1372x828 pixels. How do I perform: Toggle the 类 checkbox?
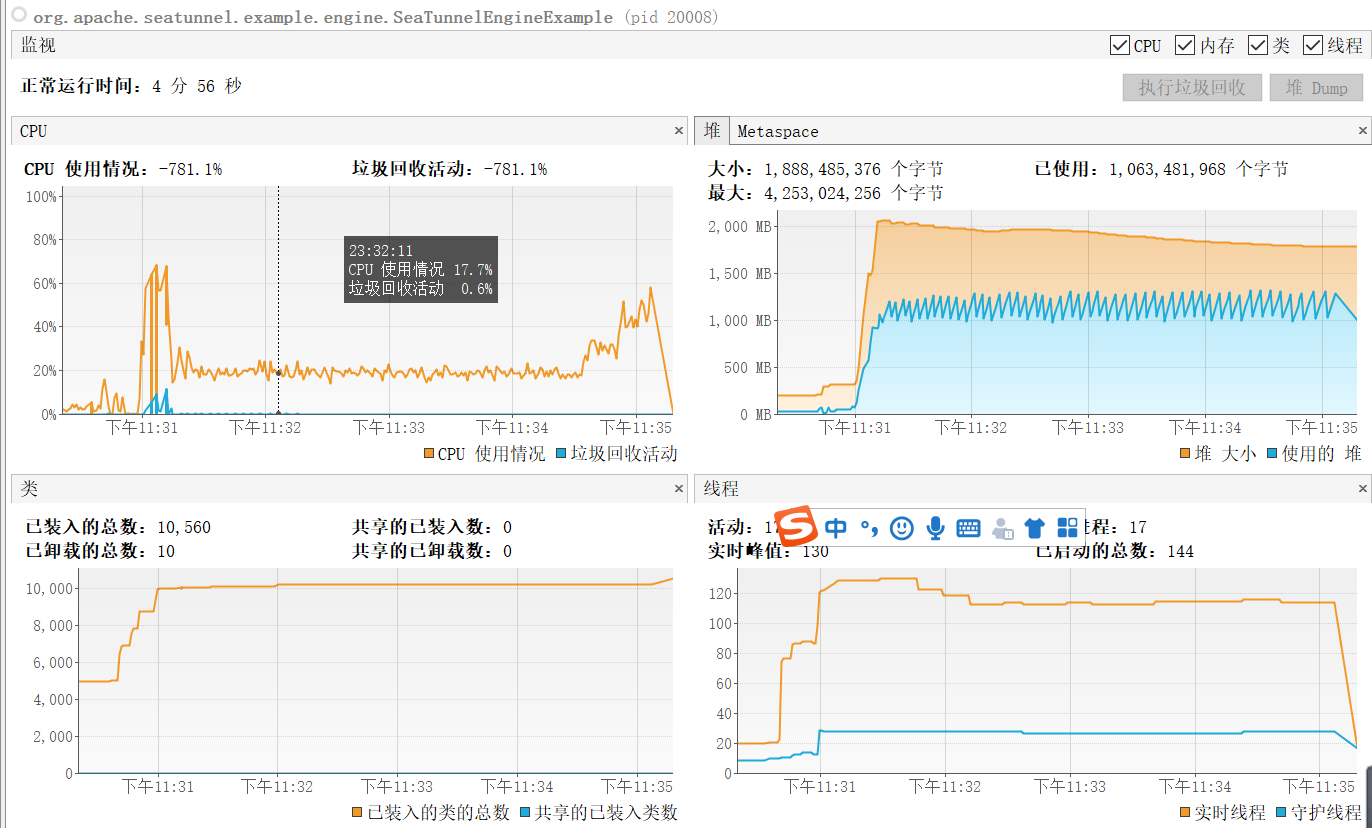pos(1258,45)
